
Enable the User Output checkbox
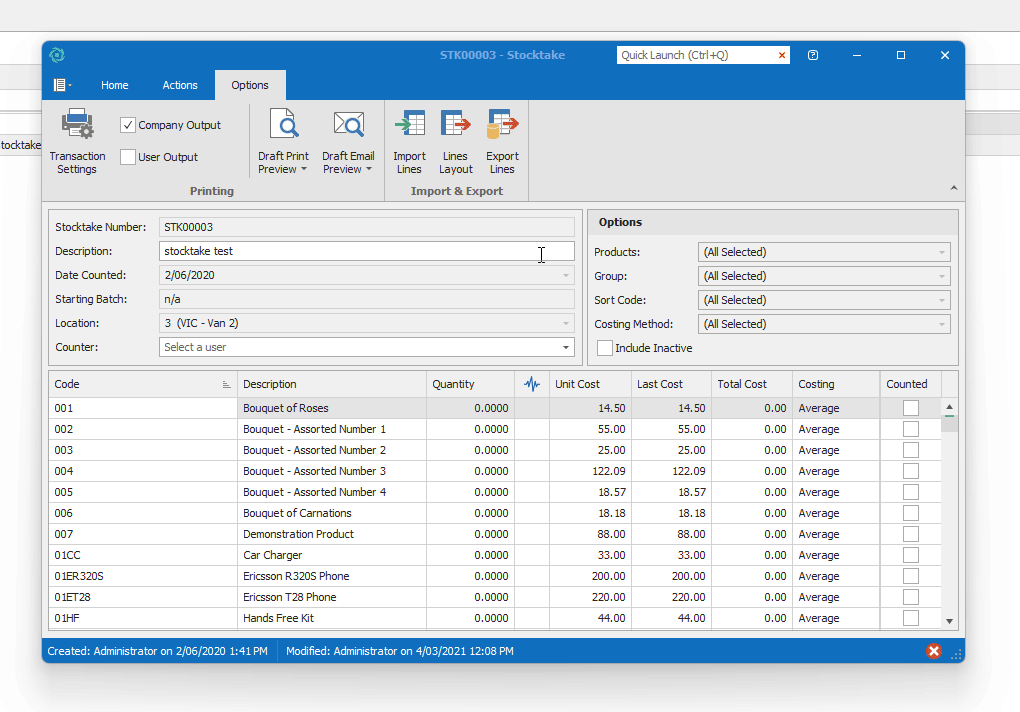[128, 157]
